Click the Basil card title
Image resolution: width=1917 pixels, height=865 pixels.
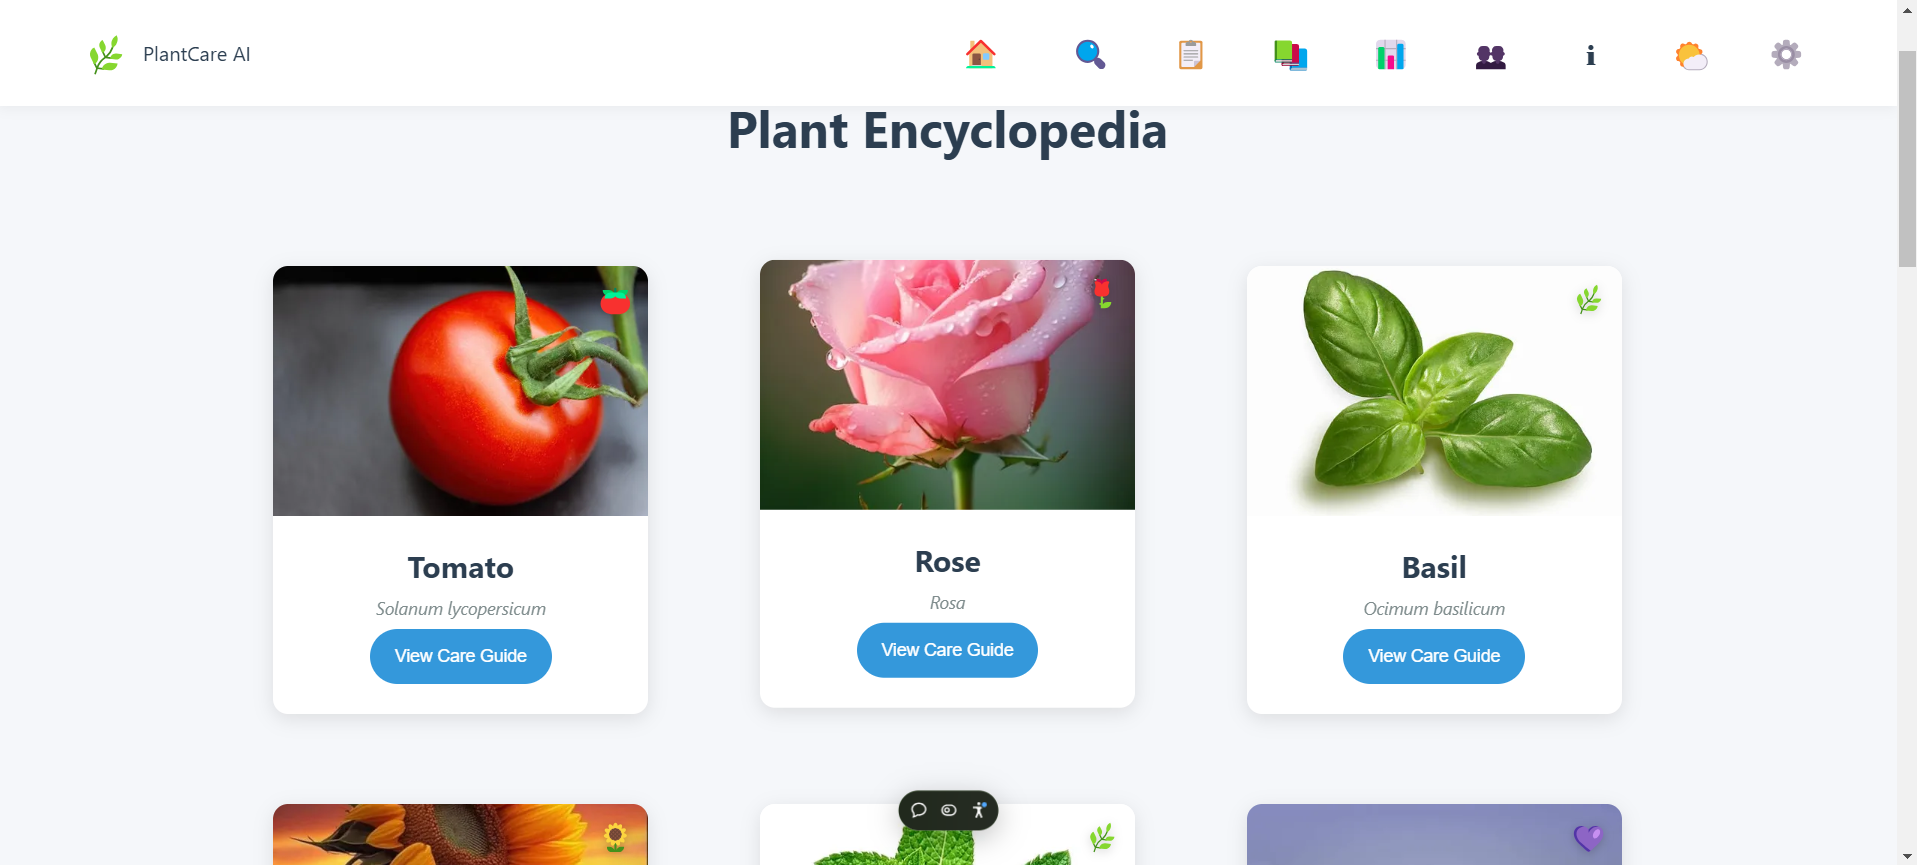tap(1434, 568)
